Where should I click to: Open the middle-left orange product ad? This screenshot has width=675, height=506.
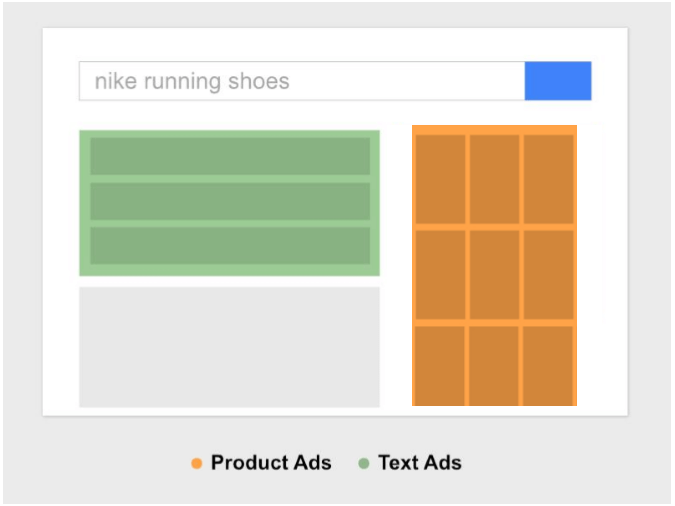[x=441, y=275]
